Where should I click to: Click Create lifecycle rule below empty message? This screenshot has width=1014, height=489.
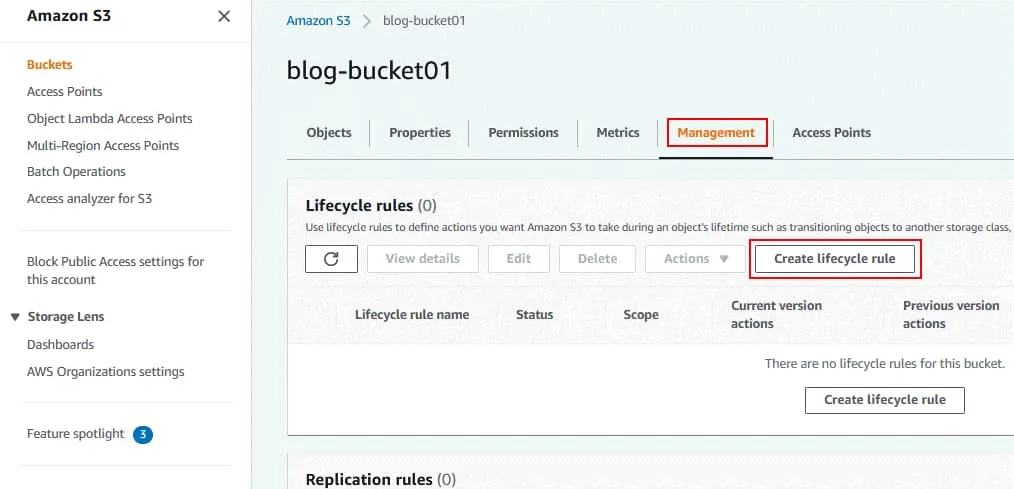click(884, 399)
